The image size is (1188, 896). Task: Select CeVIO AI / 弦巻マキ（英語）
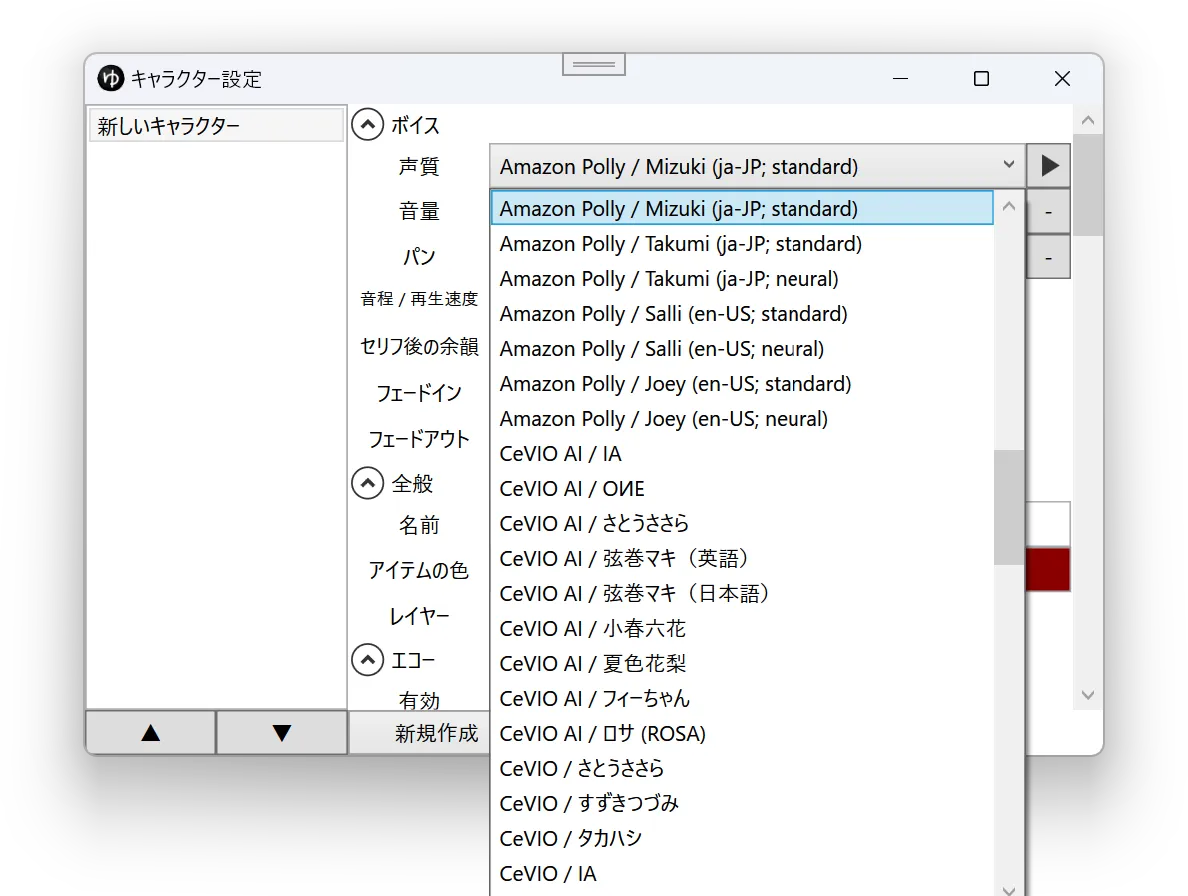(742, 558)
